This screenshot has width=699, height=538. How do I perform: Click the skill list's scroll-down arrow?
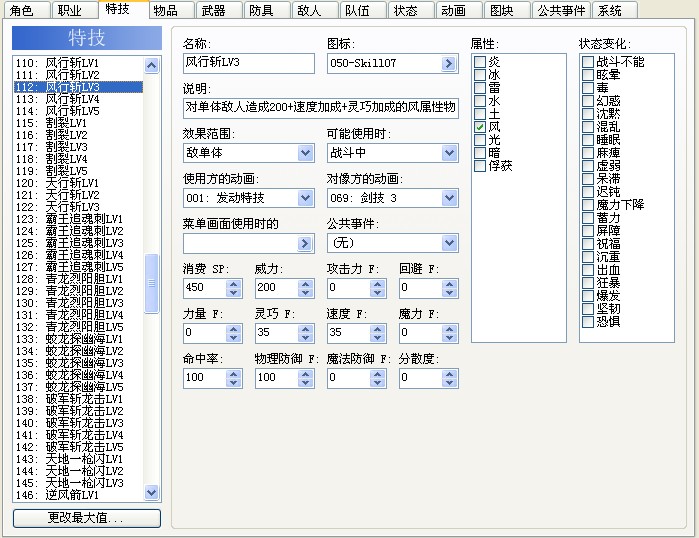point(152,493)
